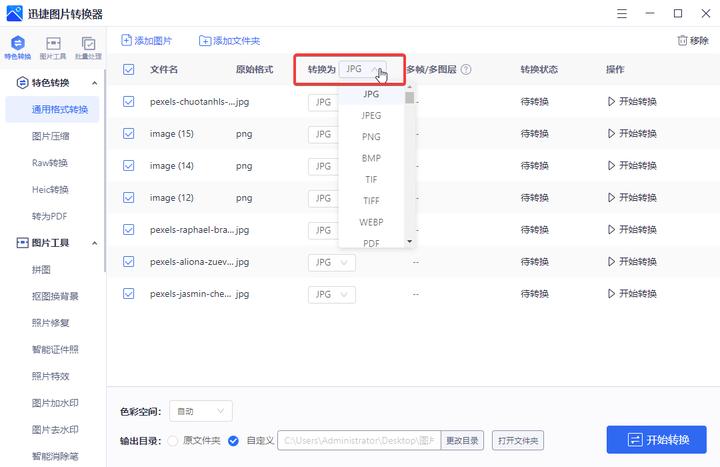Open format dropdown for pexels-aliona-zuev row
This screenshot has width=720, height=467.
point(332,263)
